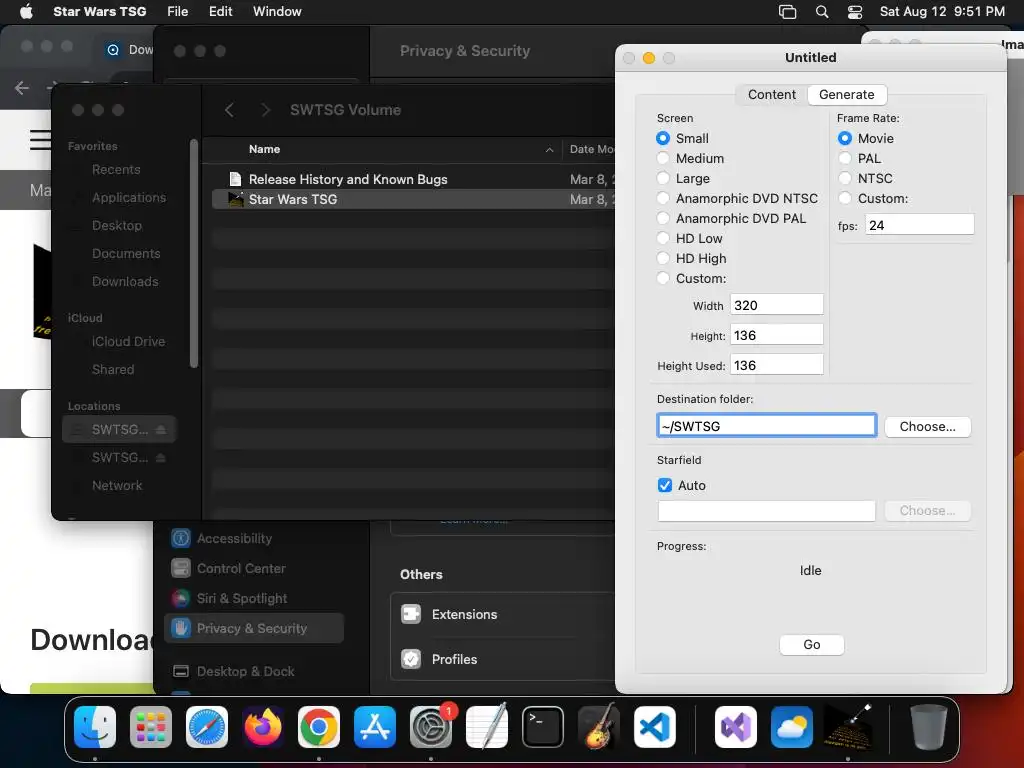The height and width of the screenshot is (768, 1024).
Task: Launch Google Chrome from the Dock
Action: (319, 727)
